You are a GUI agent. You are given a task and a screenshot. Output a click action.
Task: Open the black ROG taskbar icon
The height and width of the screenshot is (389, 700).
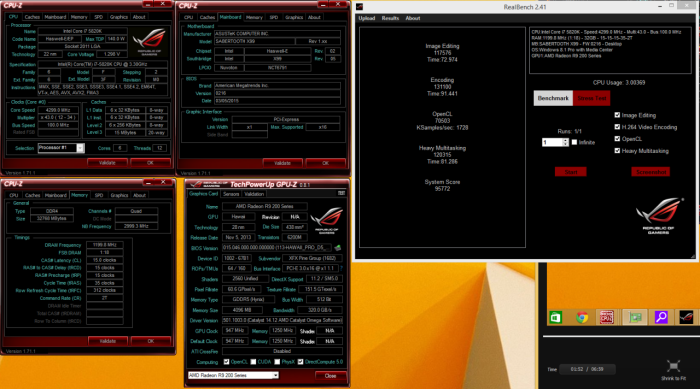tap(686, 318)
